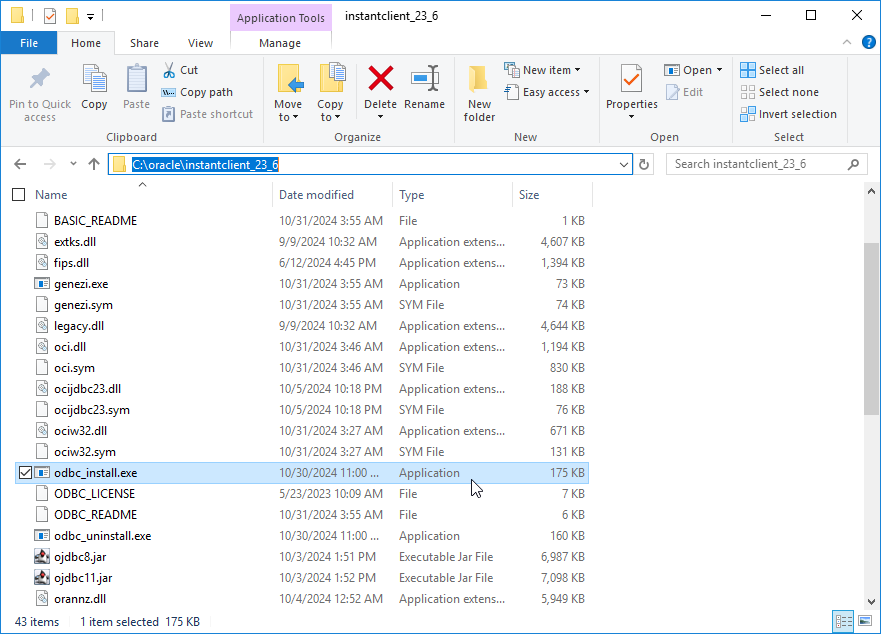Toggle the select-all checkbox in header
This screenshot has height=634, width=881.
point(18,195)
